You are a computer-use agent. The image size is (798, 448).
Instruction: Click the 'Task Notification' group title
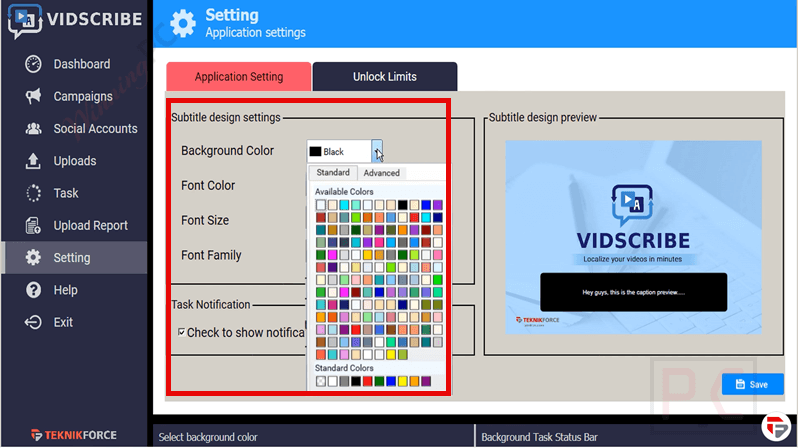[x=211, y=304]
